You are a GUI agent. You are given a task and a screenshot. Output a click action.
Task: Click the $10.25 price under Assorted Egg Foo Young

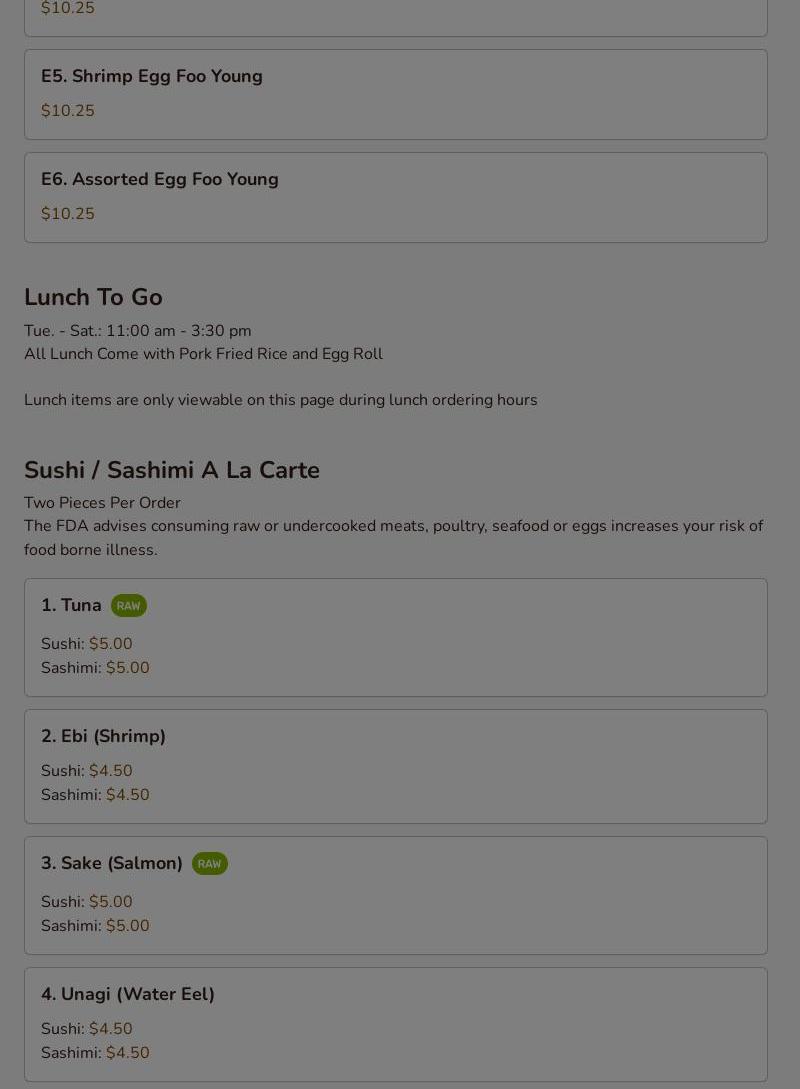[67, 214]
